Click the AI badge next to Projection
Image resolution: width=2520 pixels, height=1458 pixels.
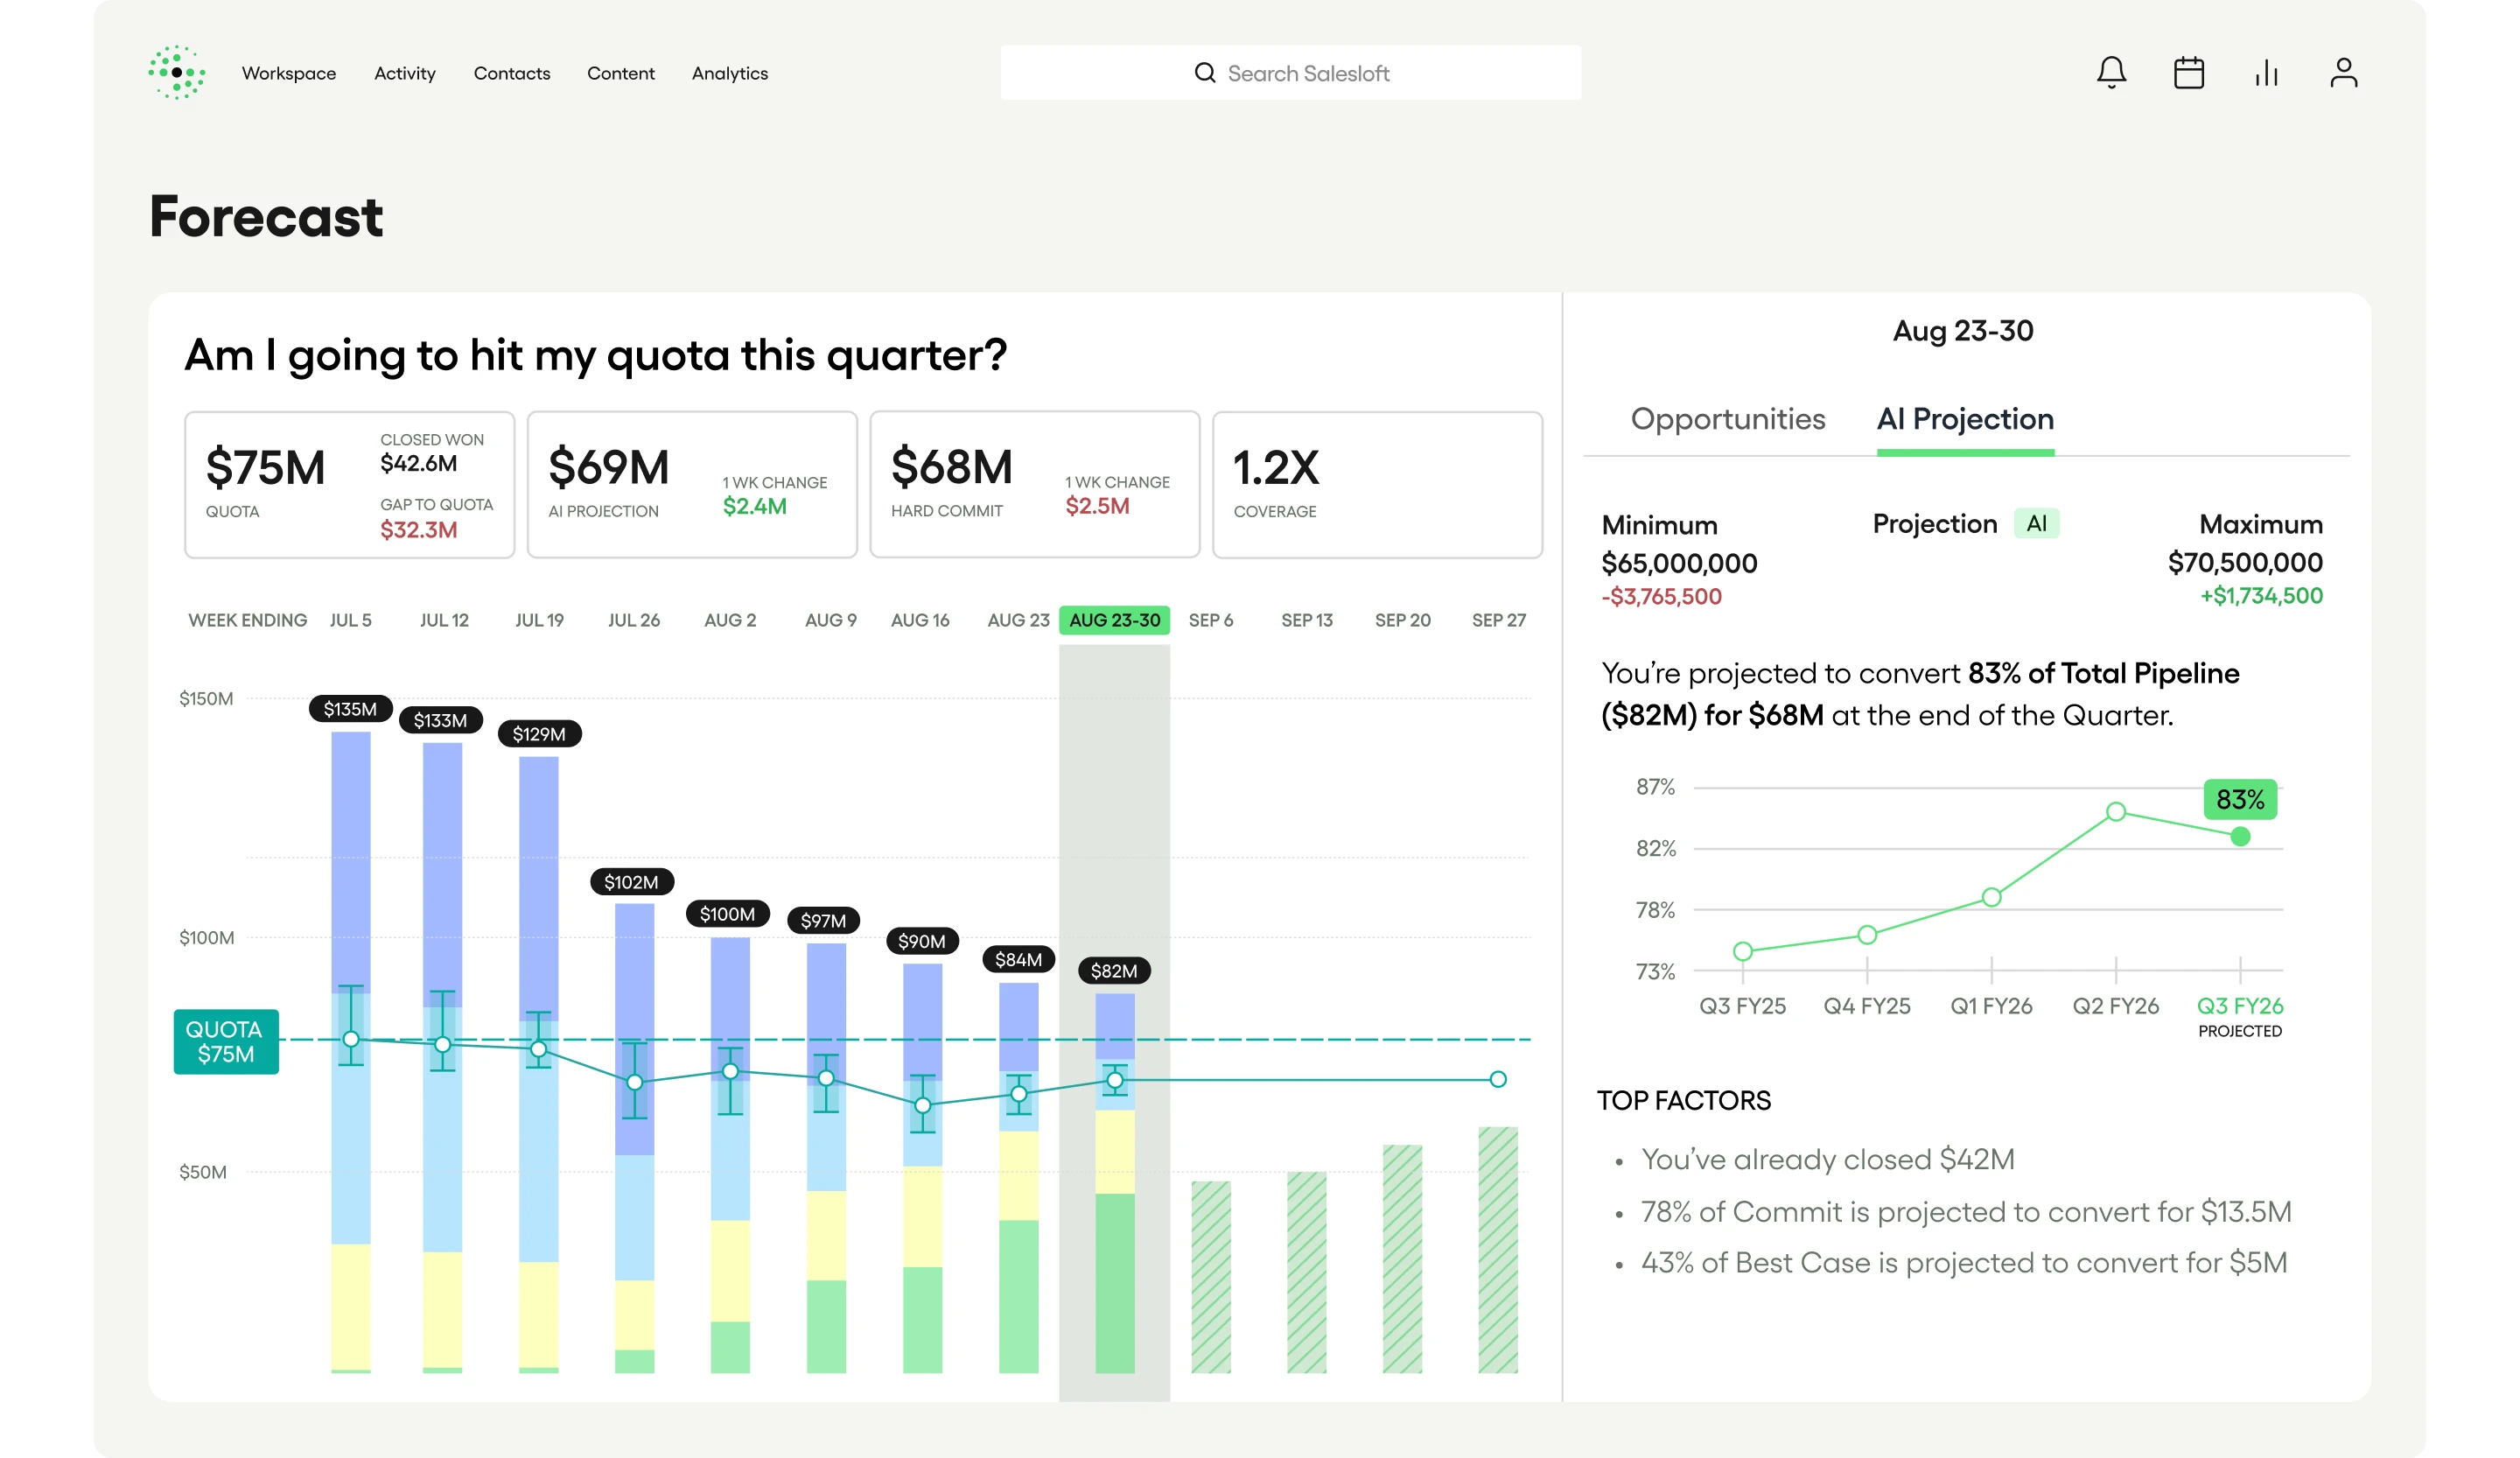click(x=2036, y=523)
